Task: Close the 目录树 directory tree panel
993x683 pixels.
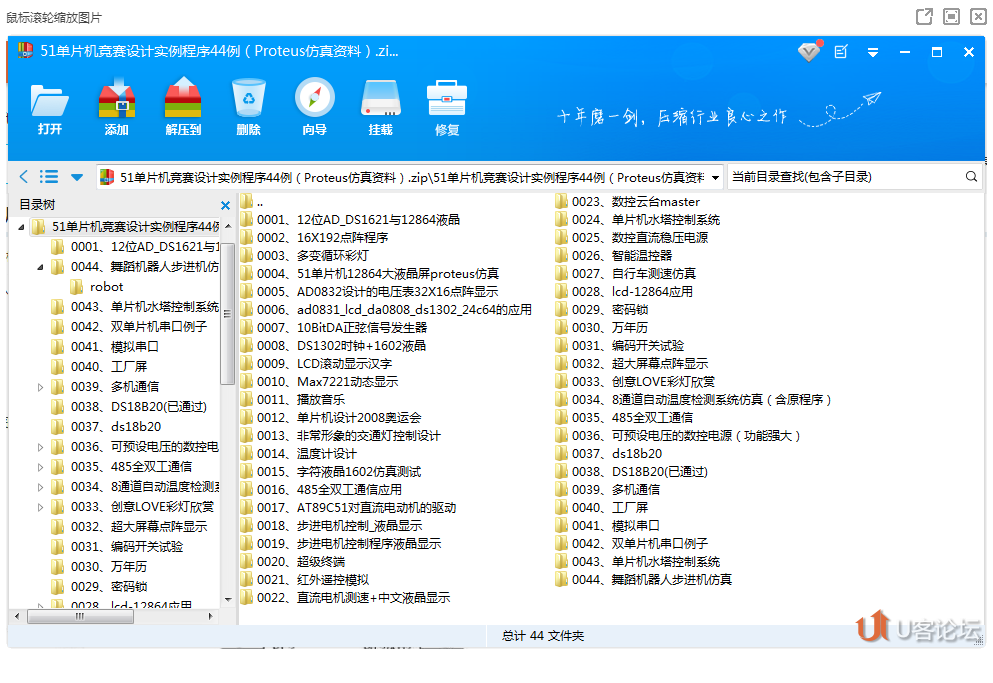Action: [x=226, y=204]
